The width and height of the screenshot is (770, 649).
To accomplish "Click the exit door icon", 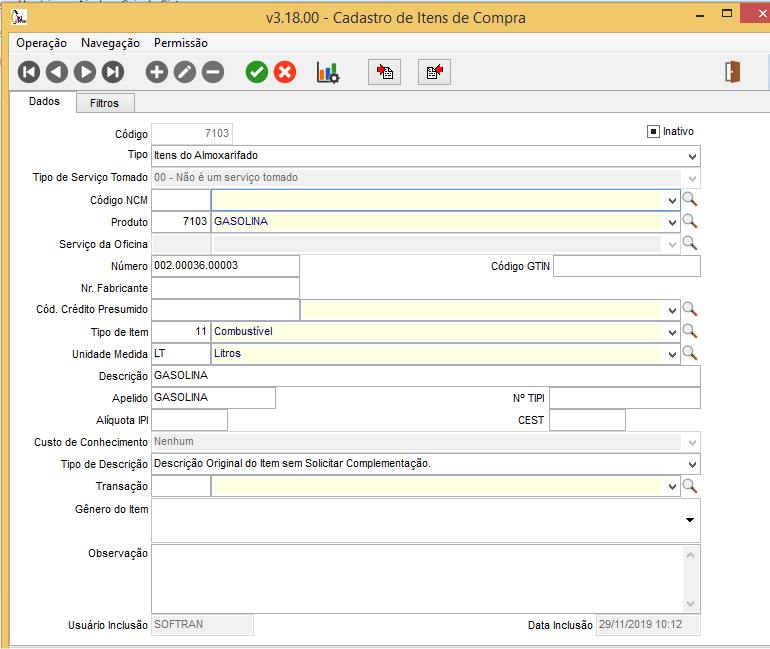I will [x=733, y=72].
